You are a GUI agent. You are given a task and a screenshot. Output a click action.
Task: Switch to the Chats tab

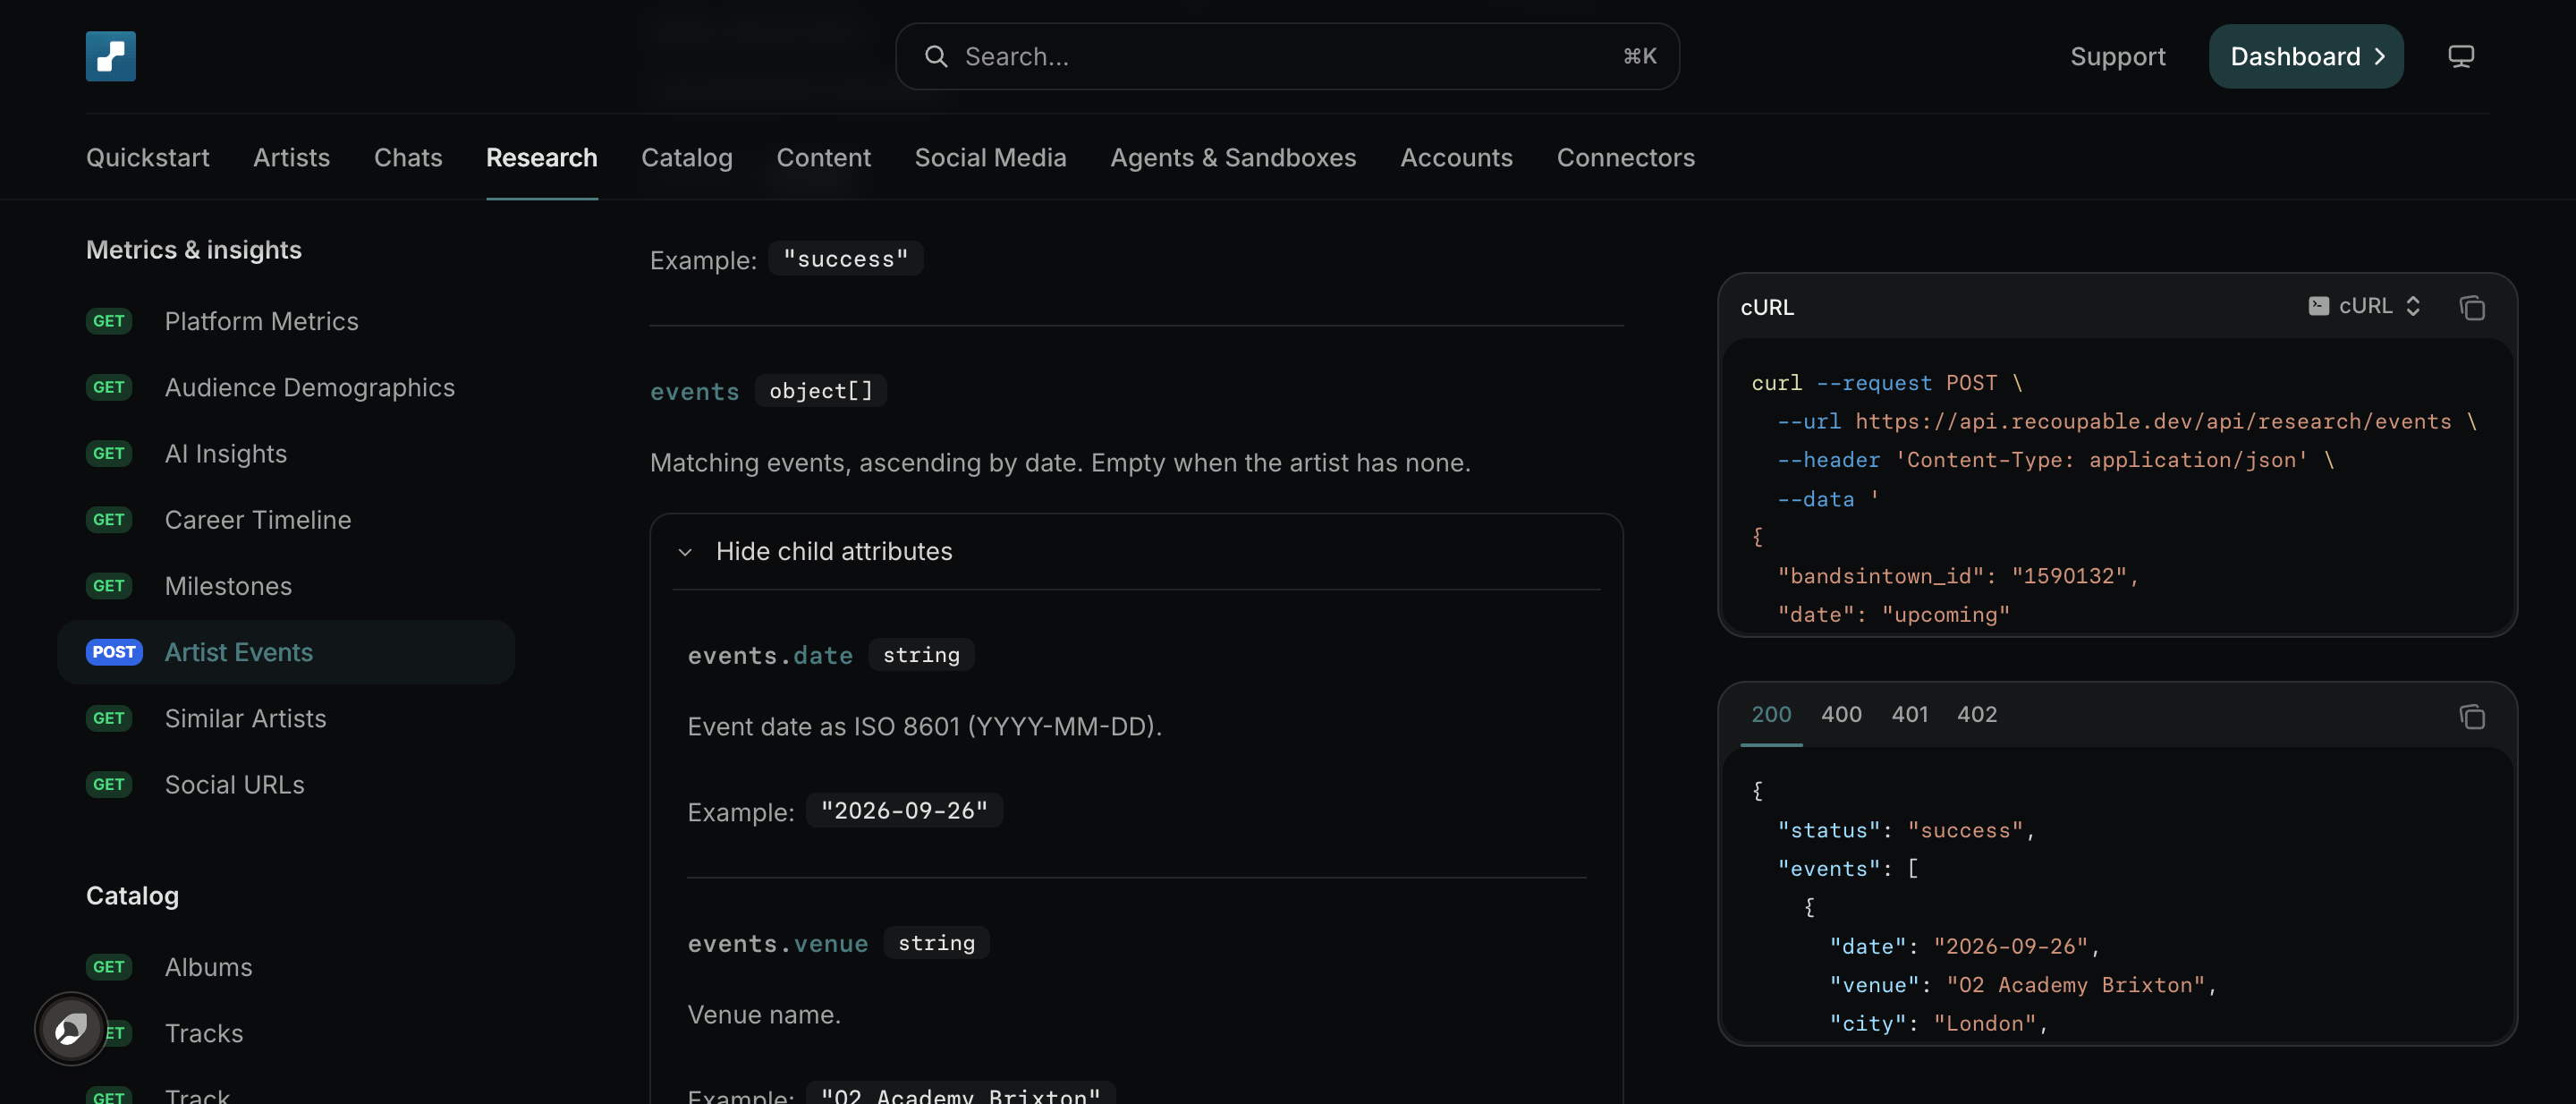[x=408, y=158]
